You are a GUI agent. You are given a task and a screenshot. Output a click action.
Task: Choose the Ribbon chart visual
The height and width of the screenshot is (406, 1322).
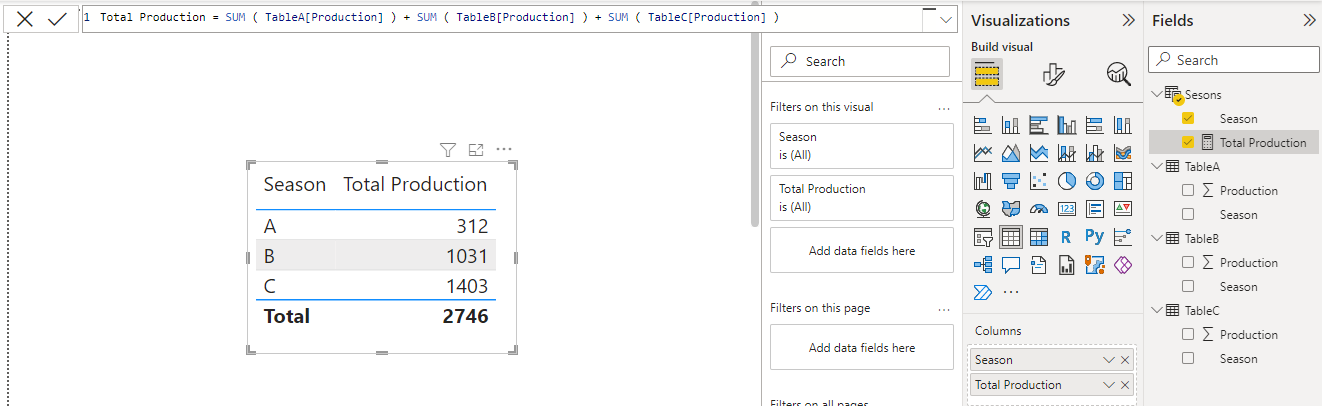click(x=1122, y=153)
